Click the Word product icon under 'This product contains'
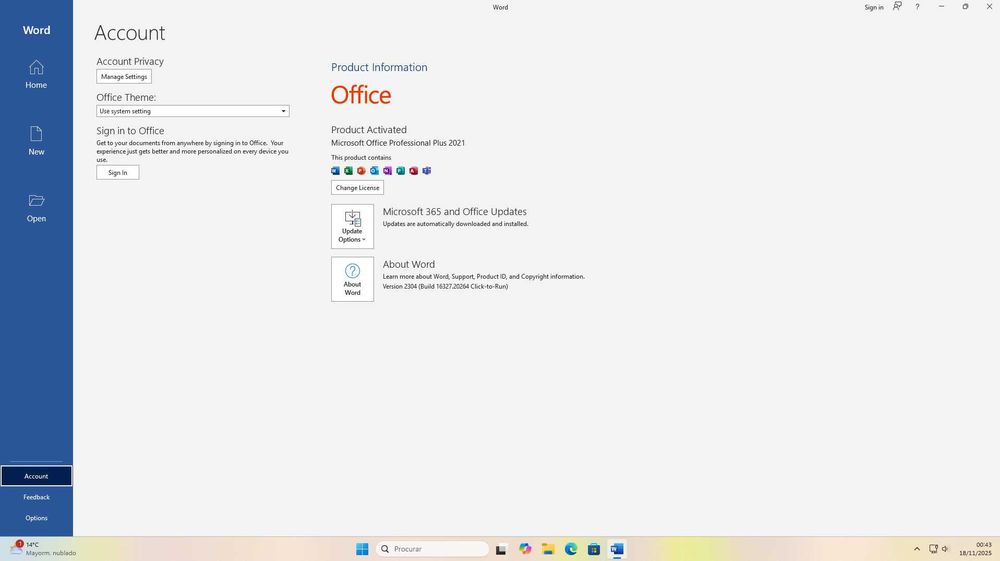The width and height of the screenshot is (1000, 561). [x=335, y=171]
